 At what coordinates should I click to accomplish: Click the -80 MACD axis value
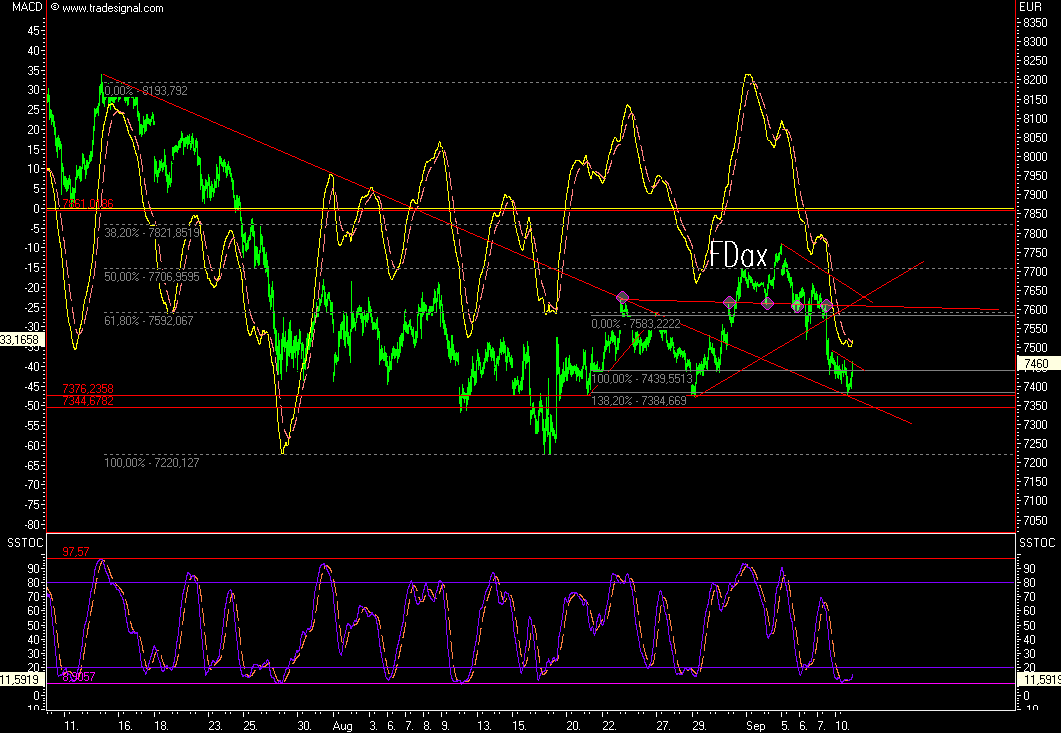31,525
